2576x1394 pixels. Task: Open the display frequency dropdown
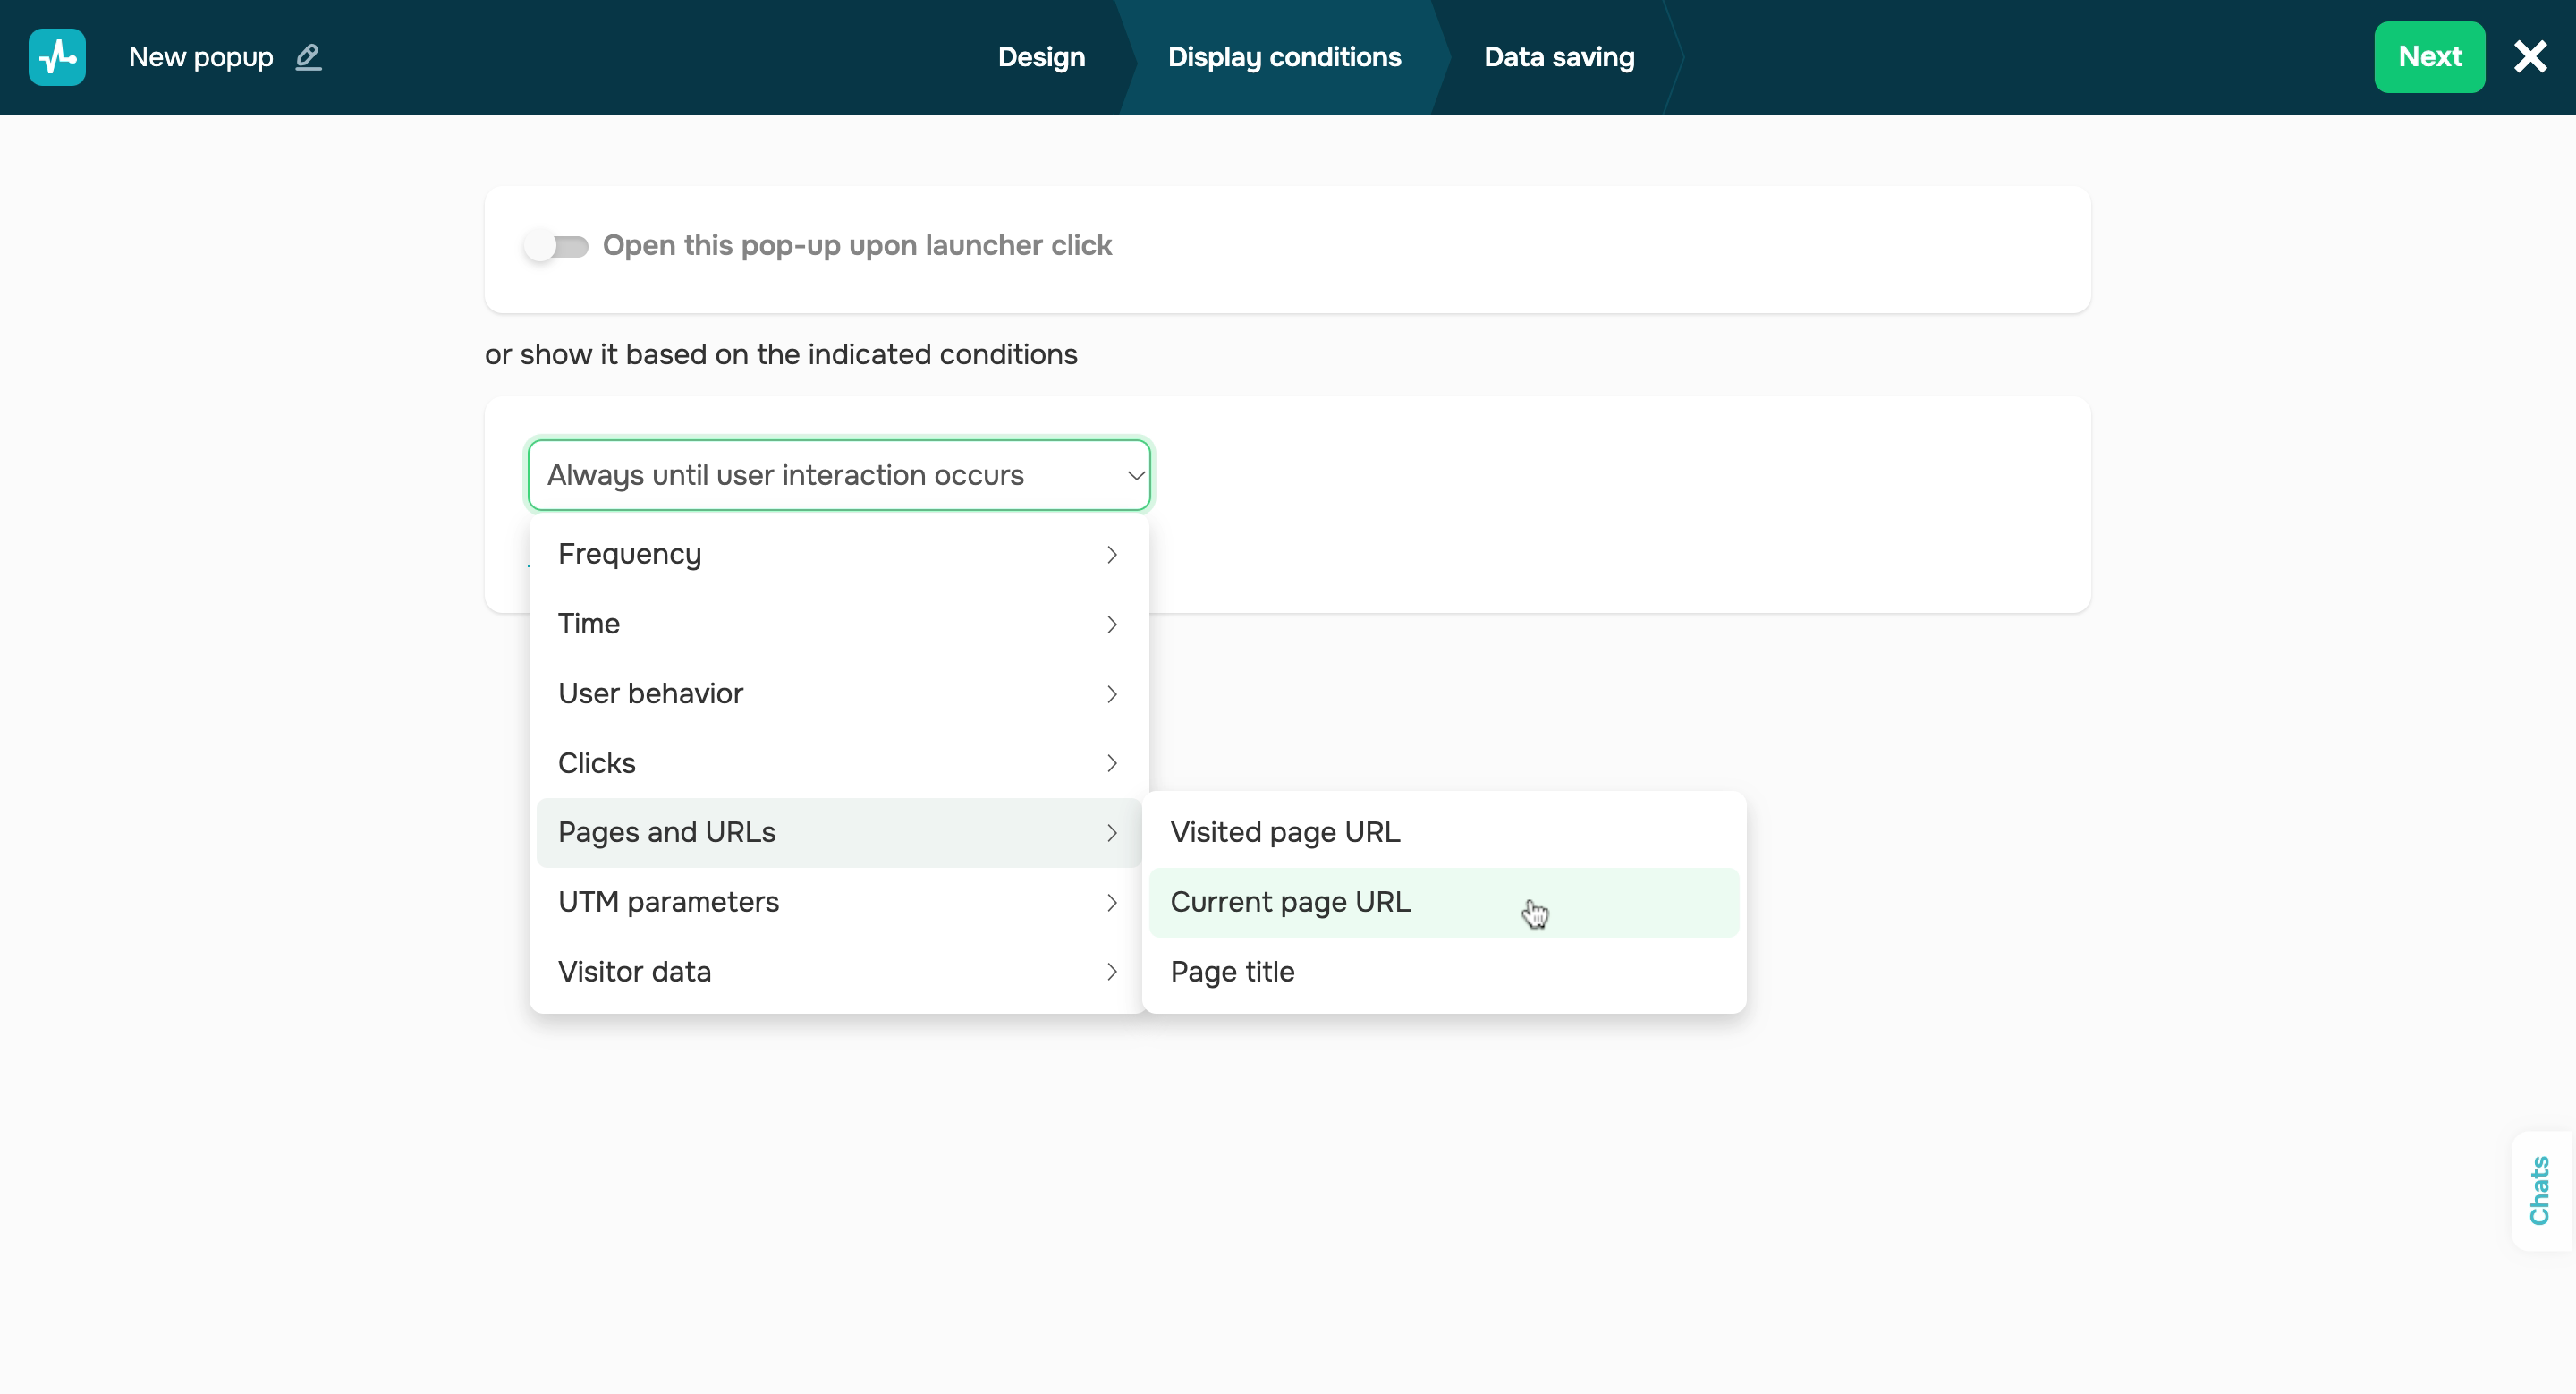tap(838, 475)
